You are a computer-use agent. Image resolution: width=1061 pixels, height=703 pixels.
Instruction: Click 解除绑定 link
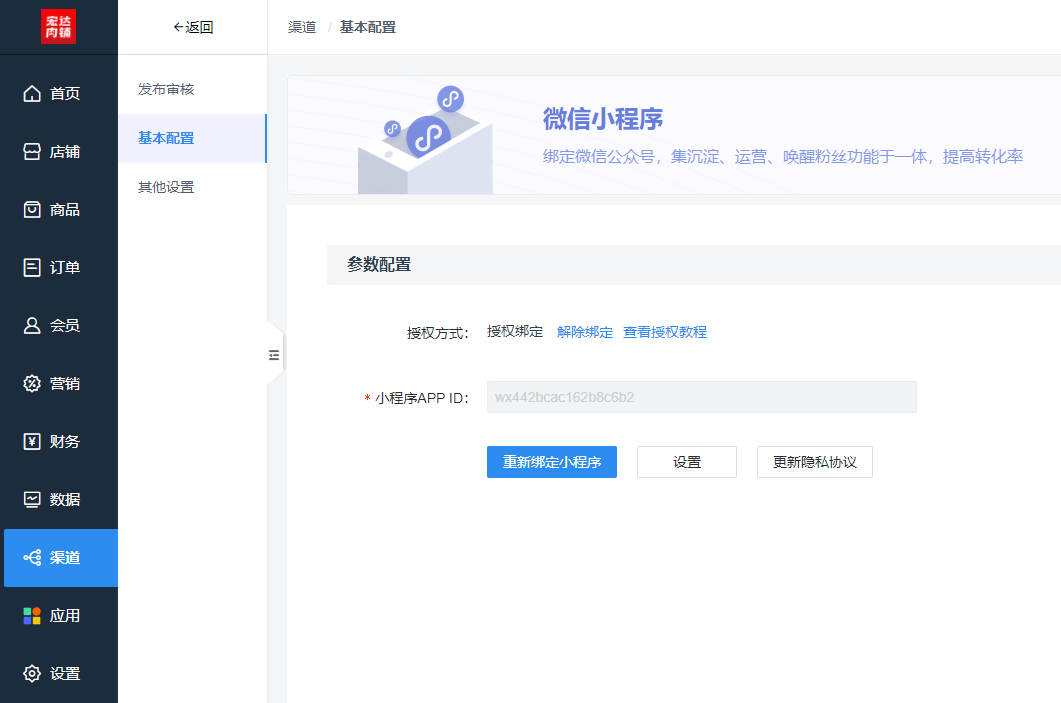(585, 332)
